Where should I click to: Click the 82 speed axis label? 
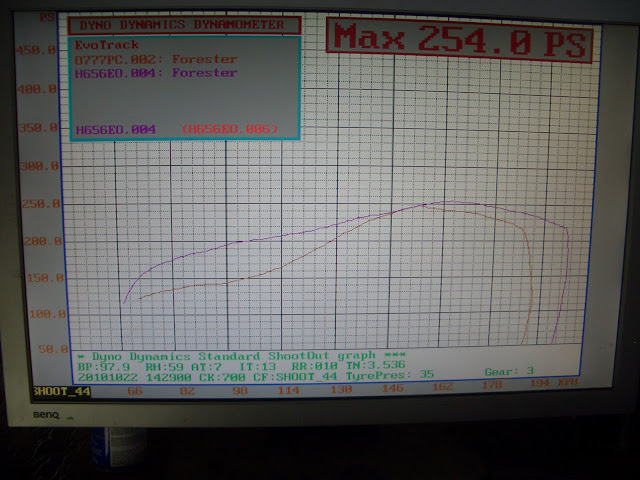(x=187, y=391)
